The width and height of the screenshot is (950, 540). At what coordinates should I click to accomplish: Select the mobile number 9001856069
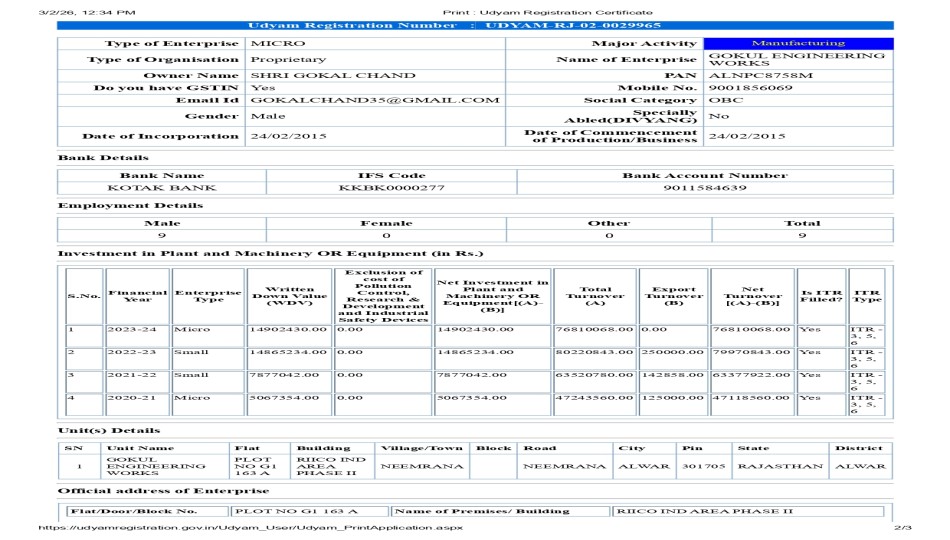(750, 88)
